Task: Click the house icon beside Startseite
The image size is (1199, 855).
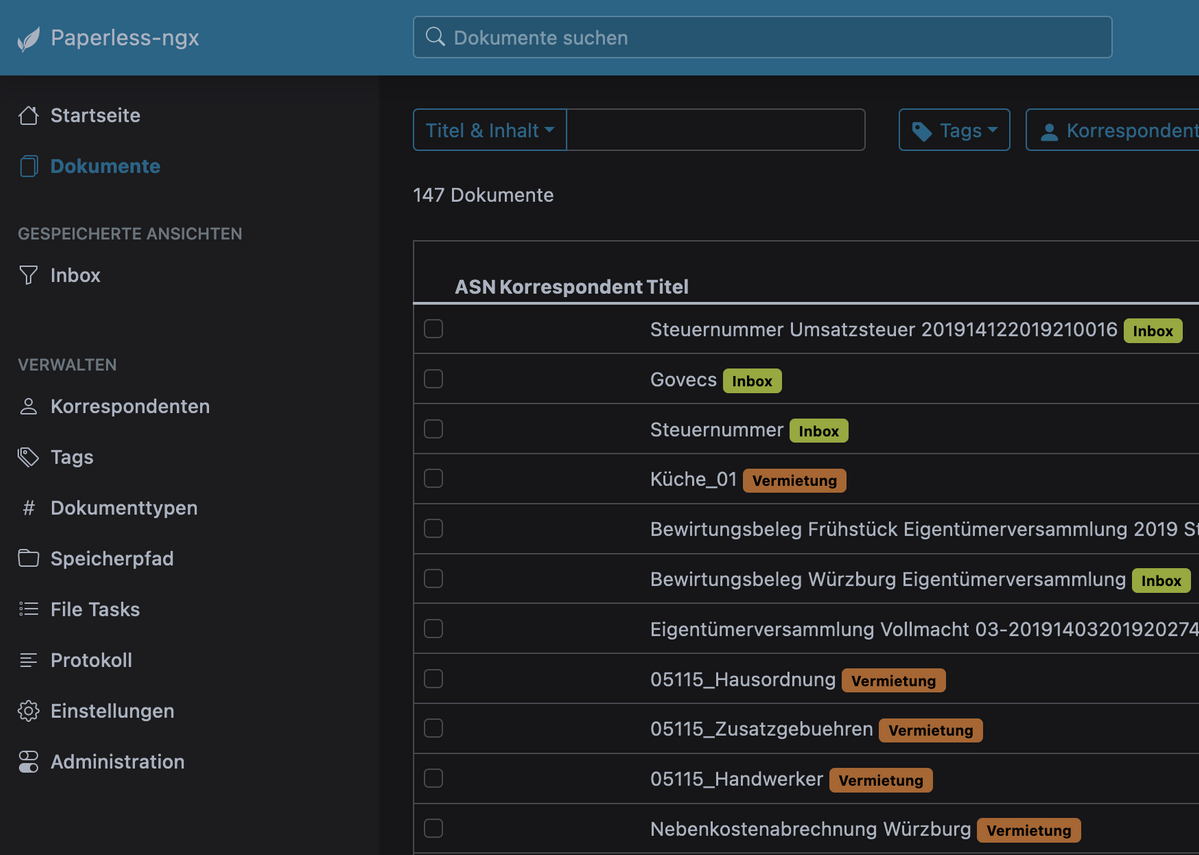Action: coord(29,115)
